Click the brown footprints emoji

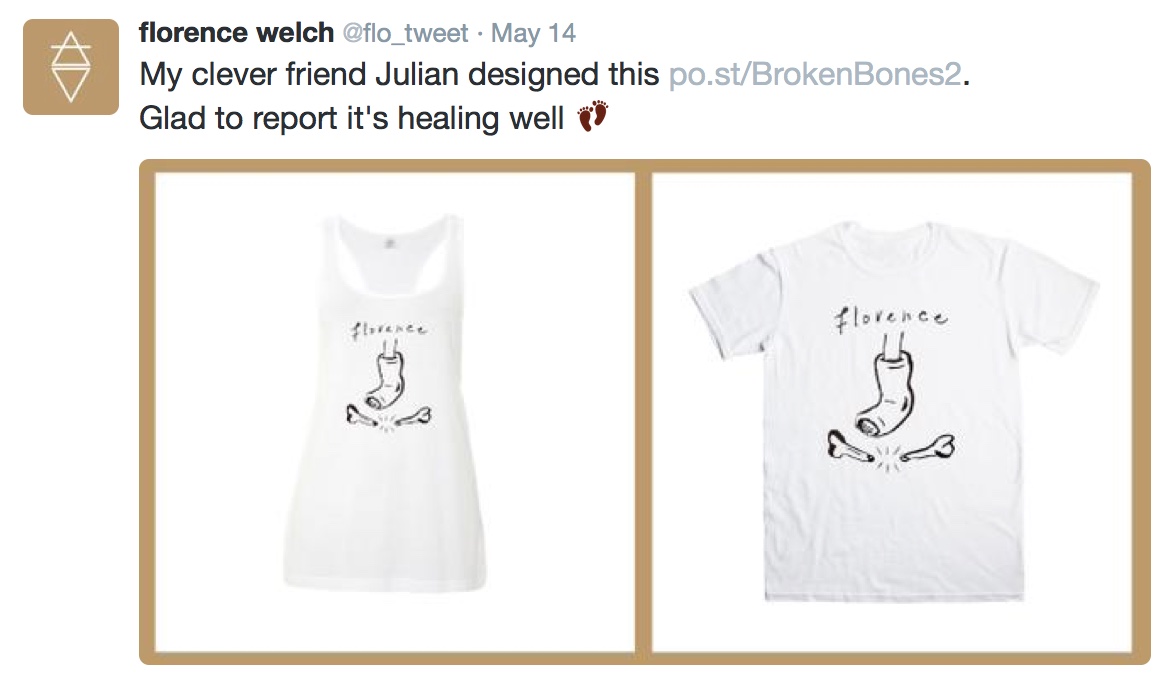(594, 117)
